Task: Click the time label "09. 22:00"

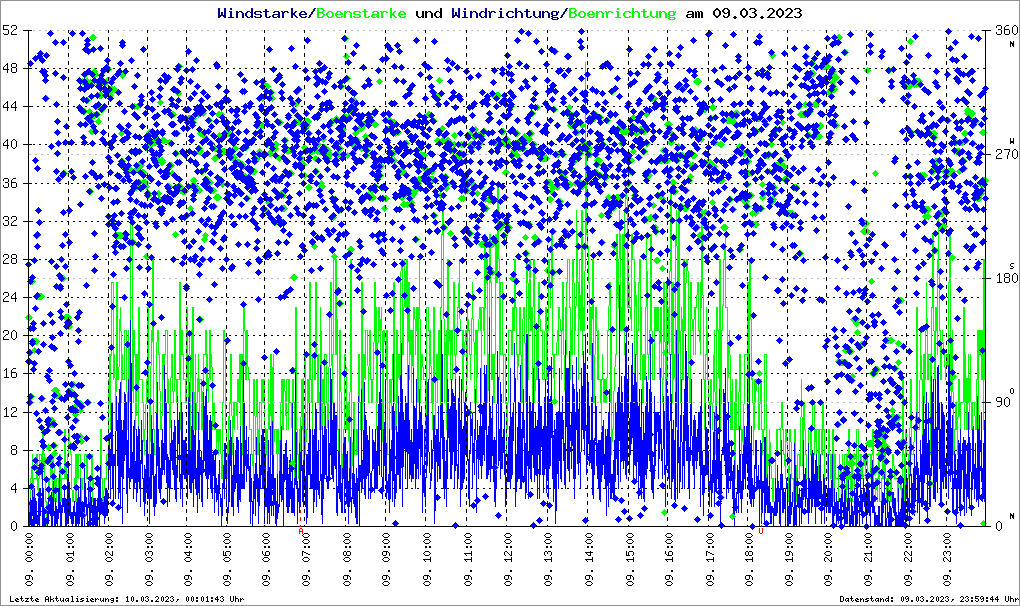Action: point(909,559)
